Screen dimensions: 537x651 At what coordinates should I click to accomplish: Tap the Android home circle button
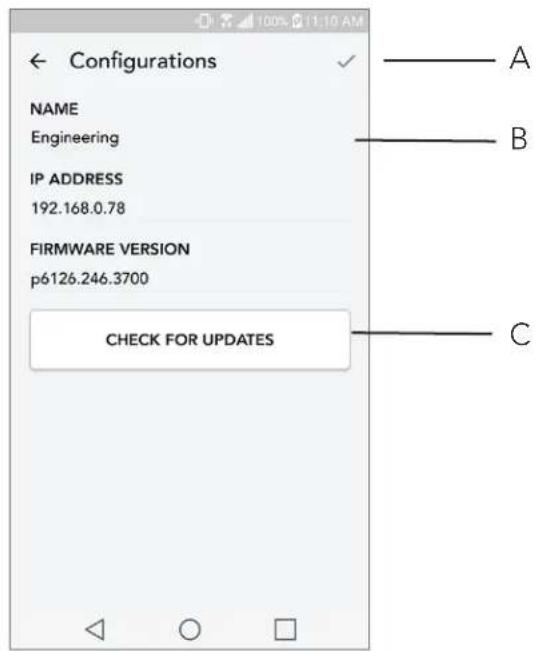(190, 629)
